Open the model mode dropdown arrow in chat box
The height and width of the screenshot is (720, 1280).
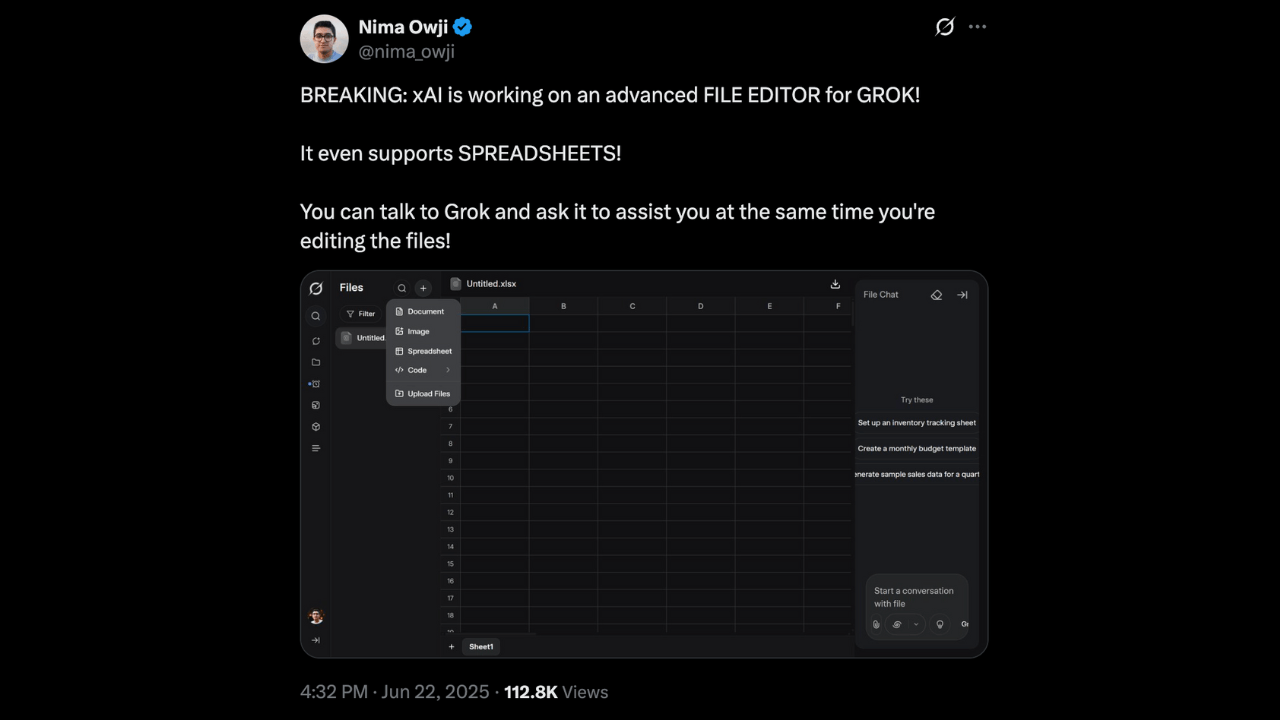[916, 624]
